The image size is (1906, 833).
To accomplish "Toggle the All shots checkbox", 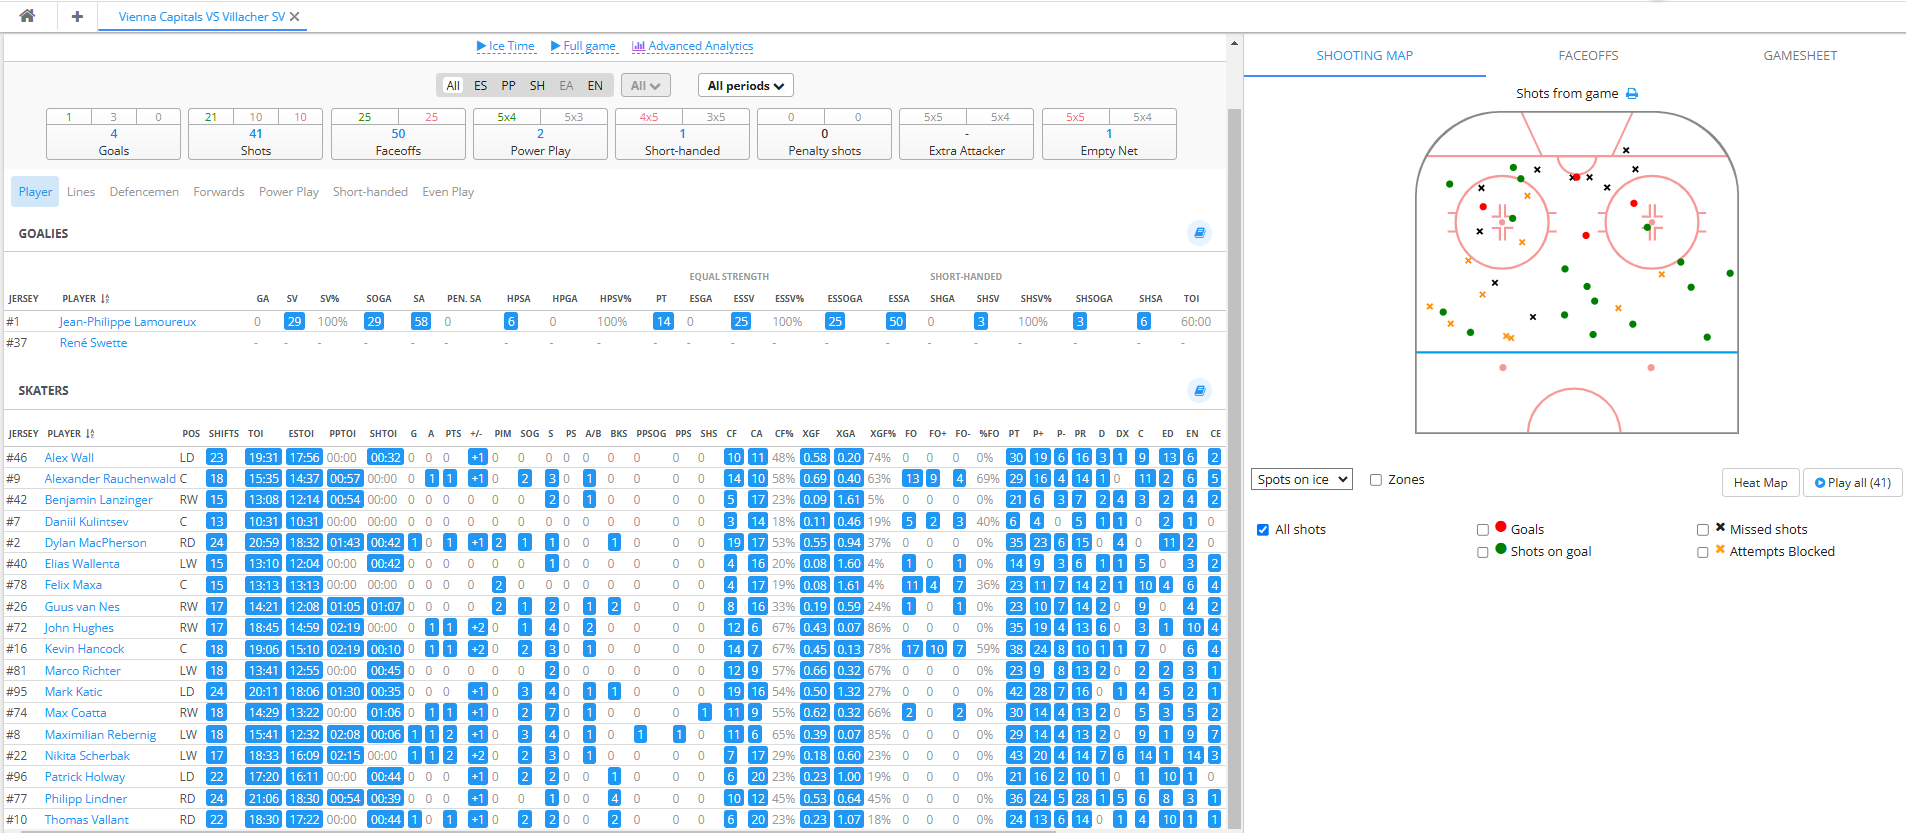I will point(1263,530).
